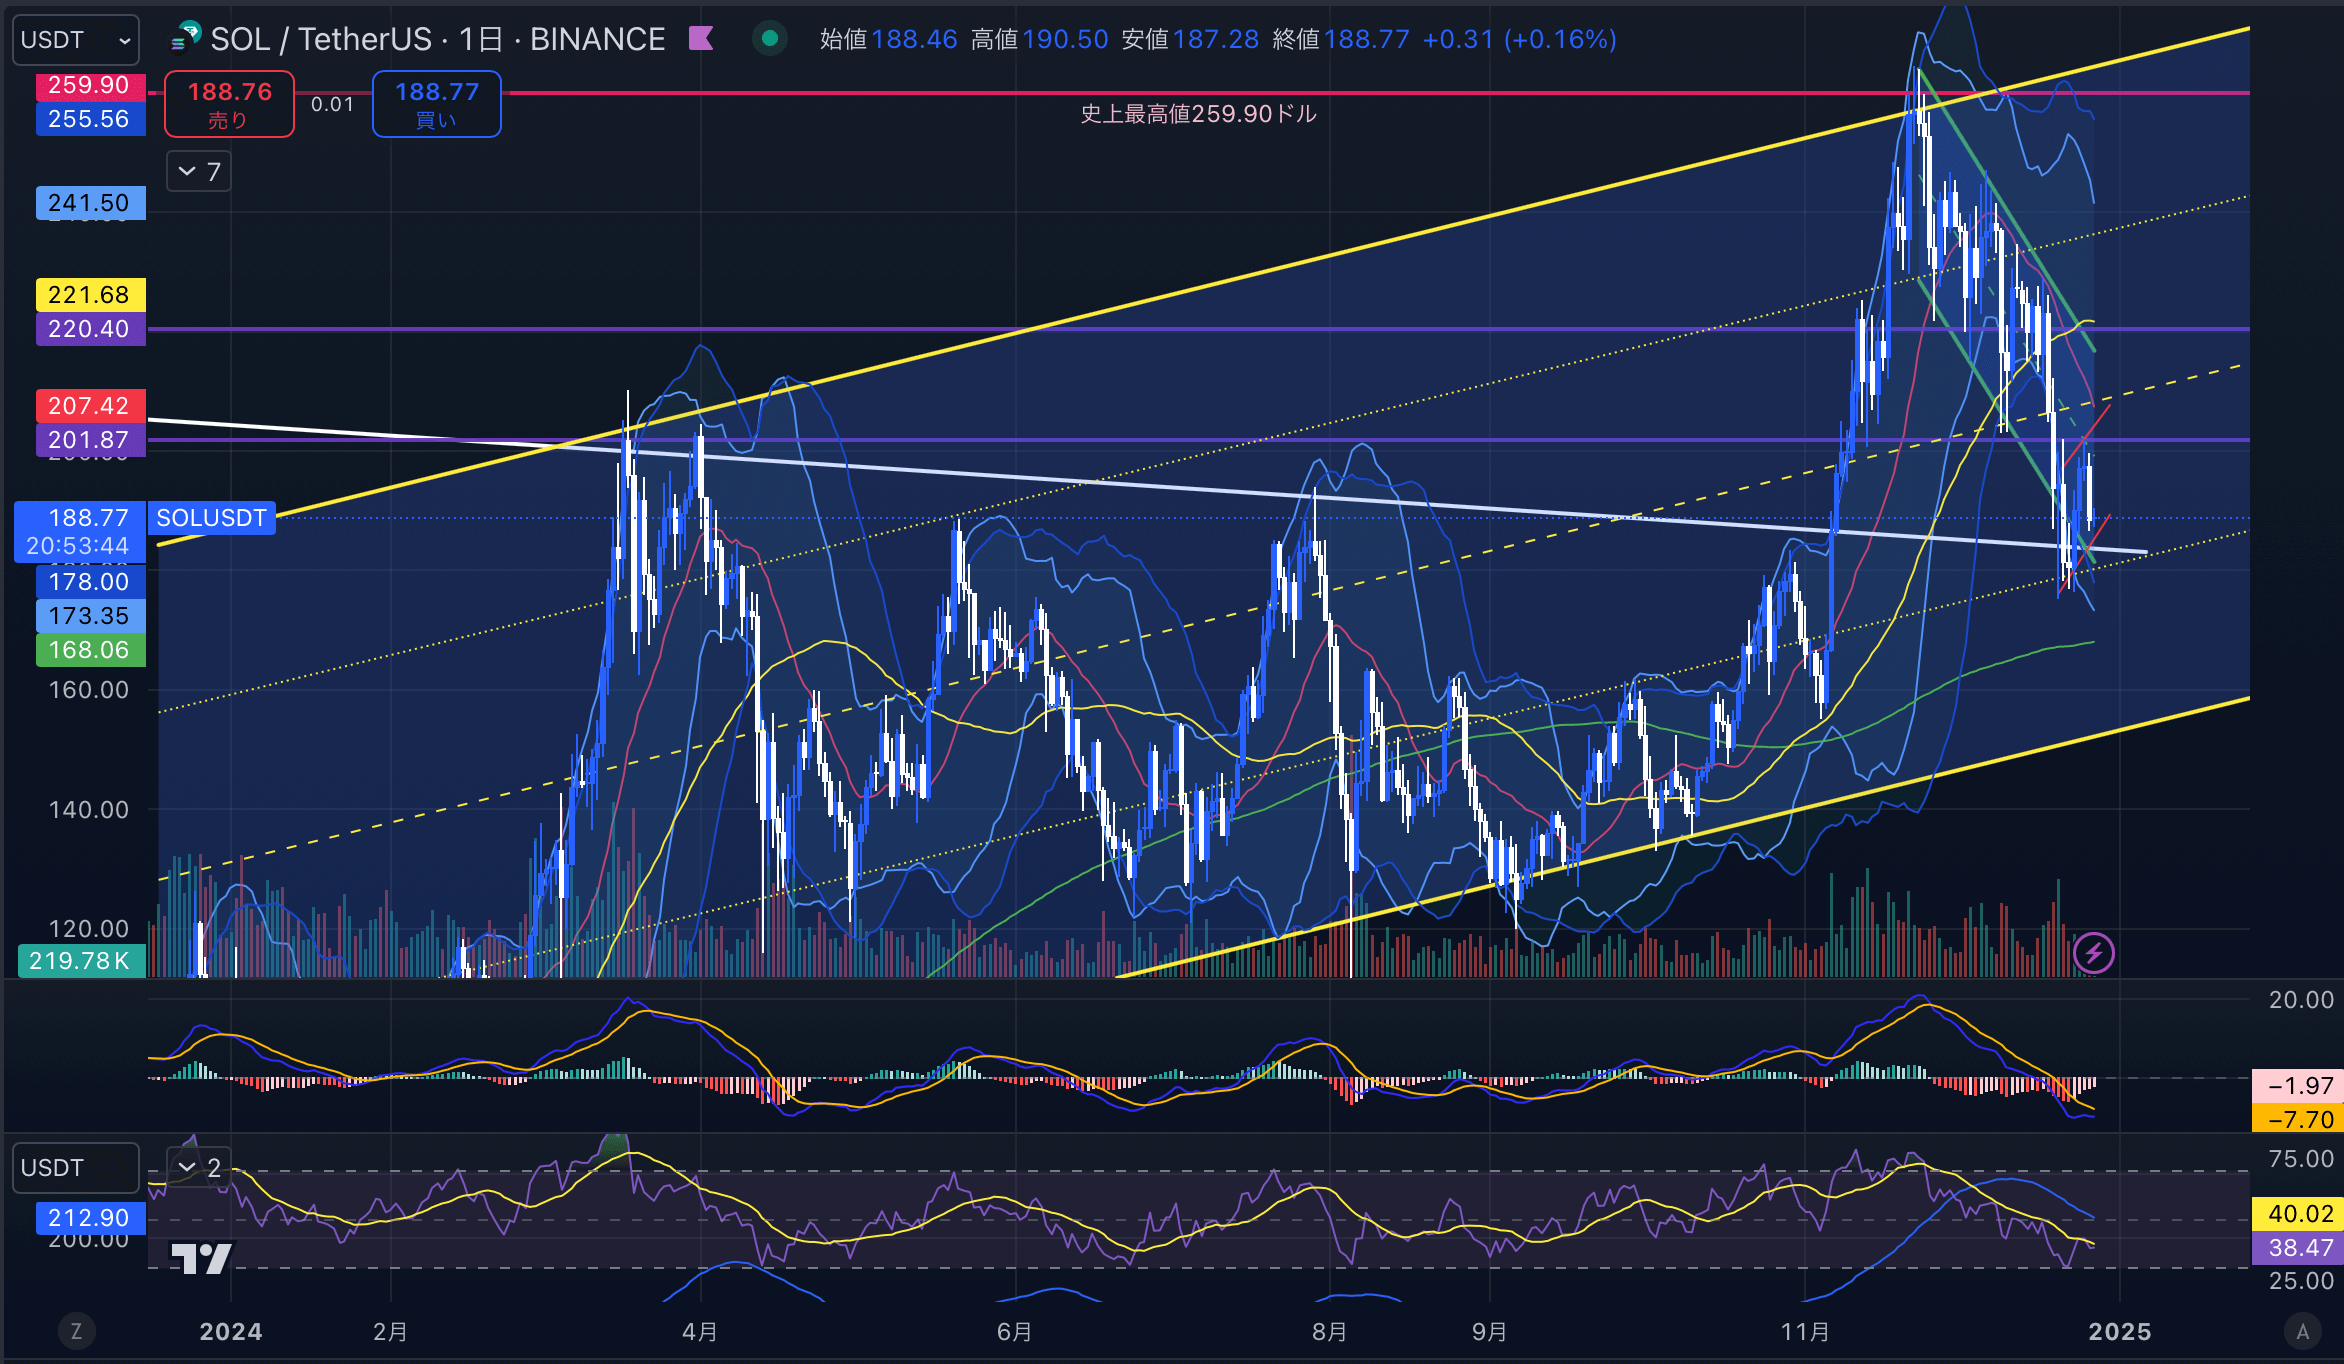The image size is (2344, 1364).
Task: Click the 20:53:44 countdown timer
Action: [78, 546]
